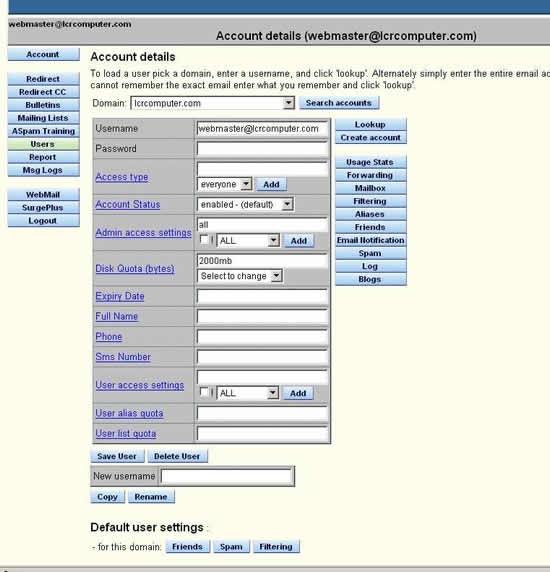Open Msg Logs in the sidebar

[43, 170]
